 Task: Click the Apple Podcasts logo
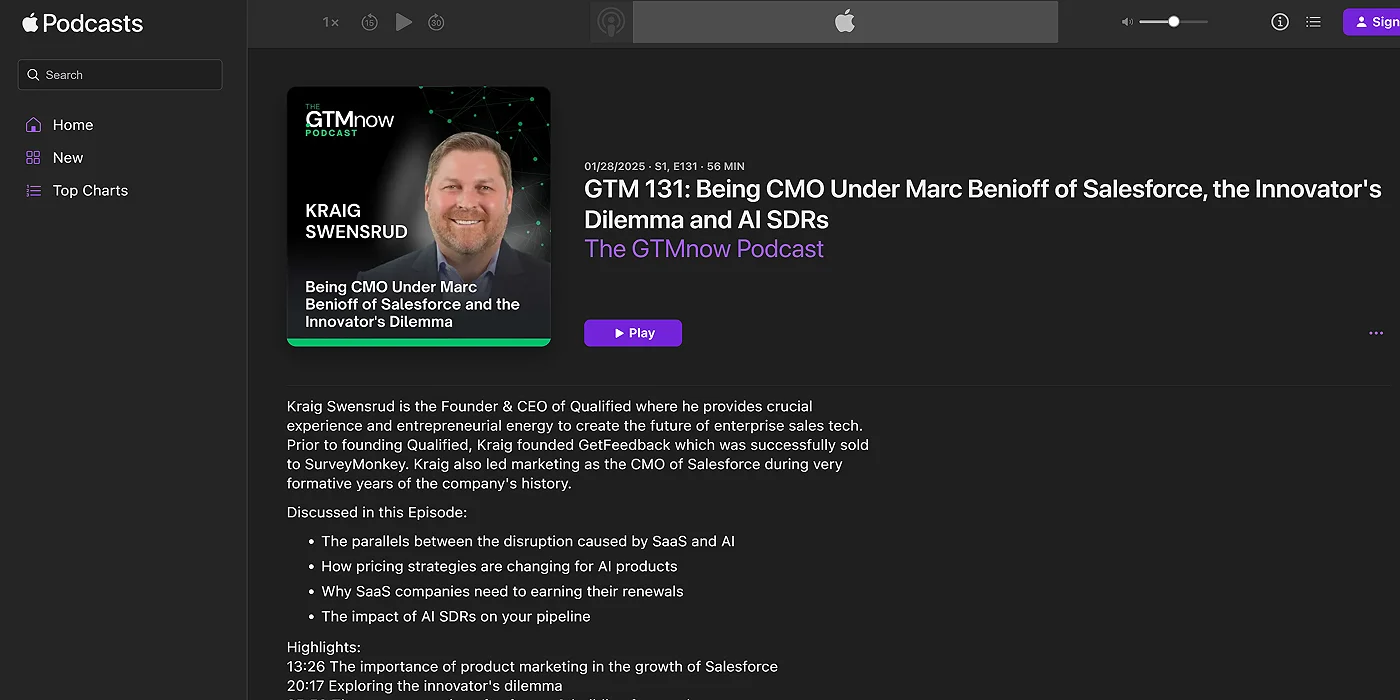point(82,23)
